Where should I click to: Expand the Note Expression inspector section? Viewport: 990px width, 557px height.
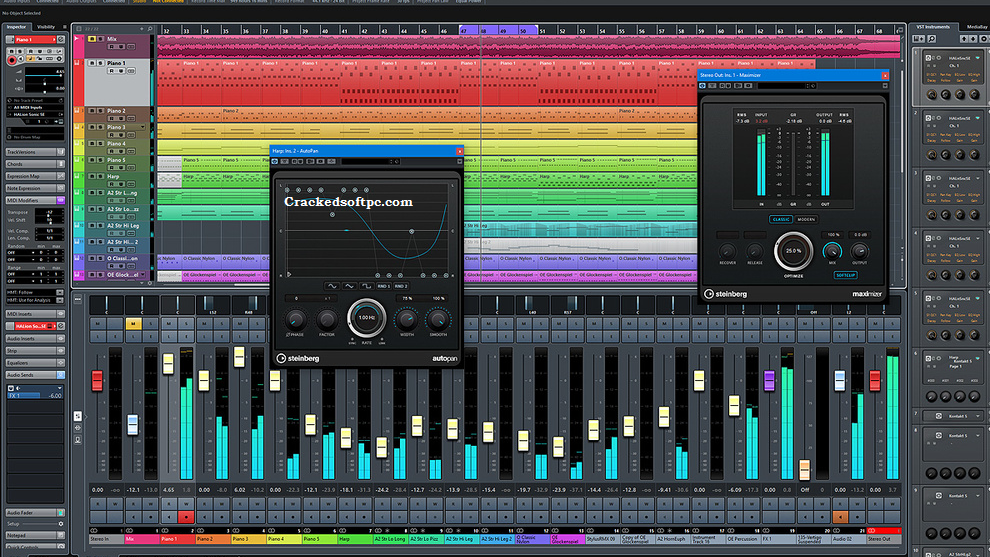(35, 188)
